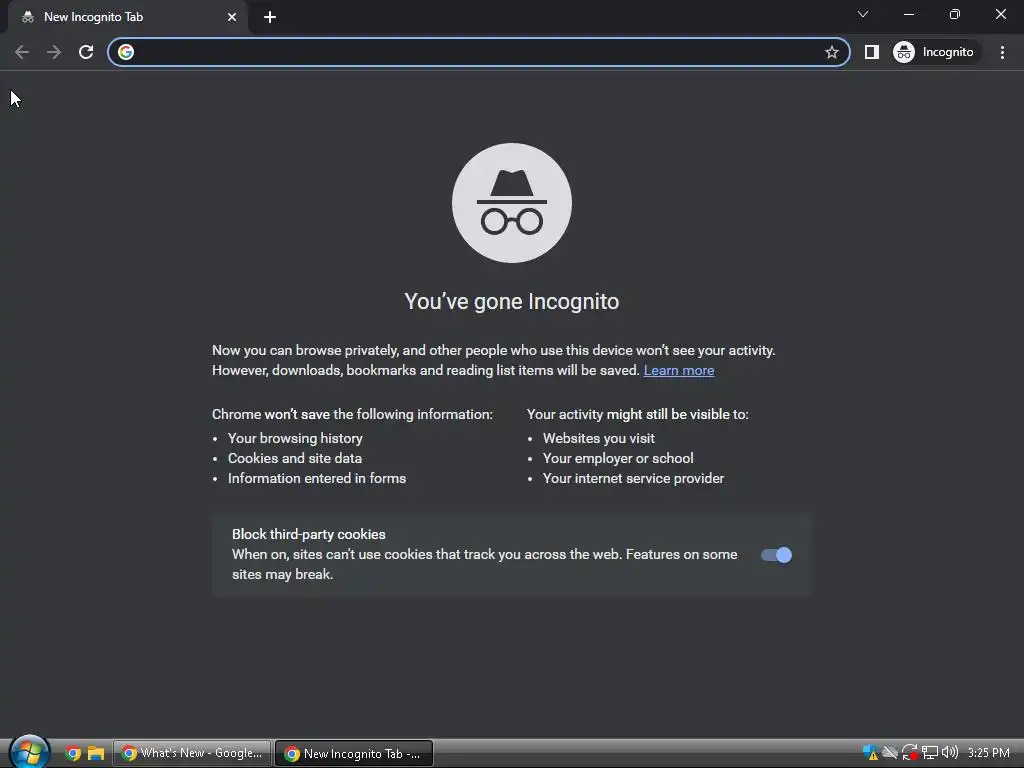Open the volume speaker tray icon
Image resolution: width=1024 pixels, height=768 pixels.
tap(950, 752)
